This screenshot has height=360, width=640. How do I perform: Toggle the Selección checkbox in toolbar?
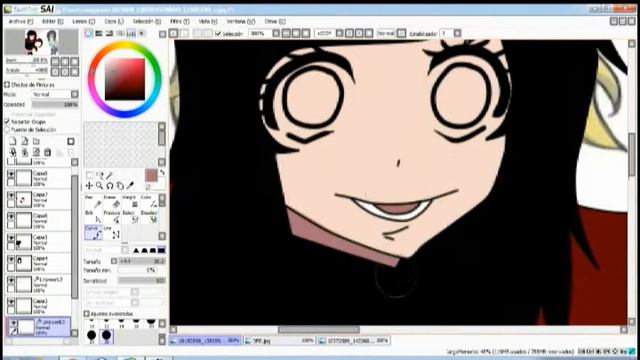pyautogui.click(x=218, y=33)
